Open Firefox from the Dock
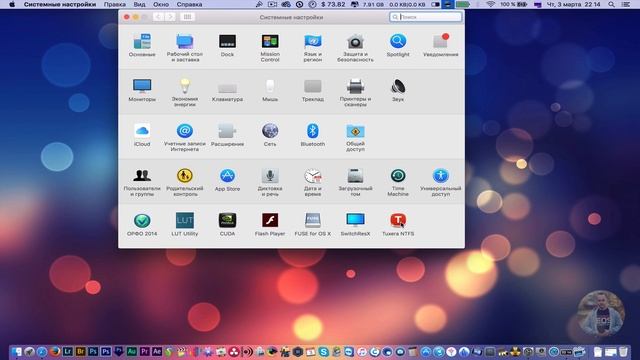The width and height of the screenshot is (640, 360). tap(55, 351)
